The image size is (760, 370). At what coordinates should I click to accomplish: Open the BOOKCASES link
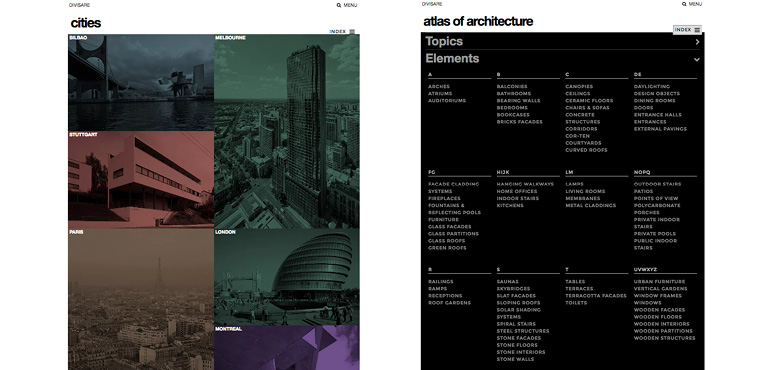[513, 115]
